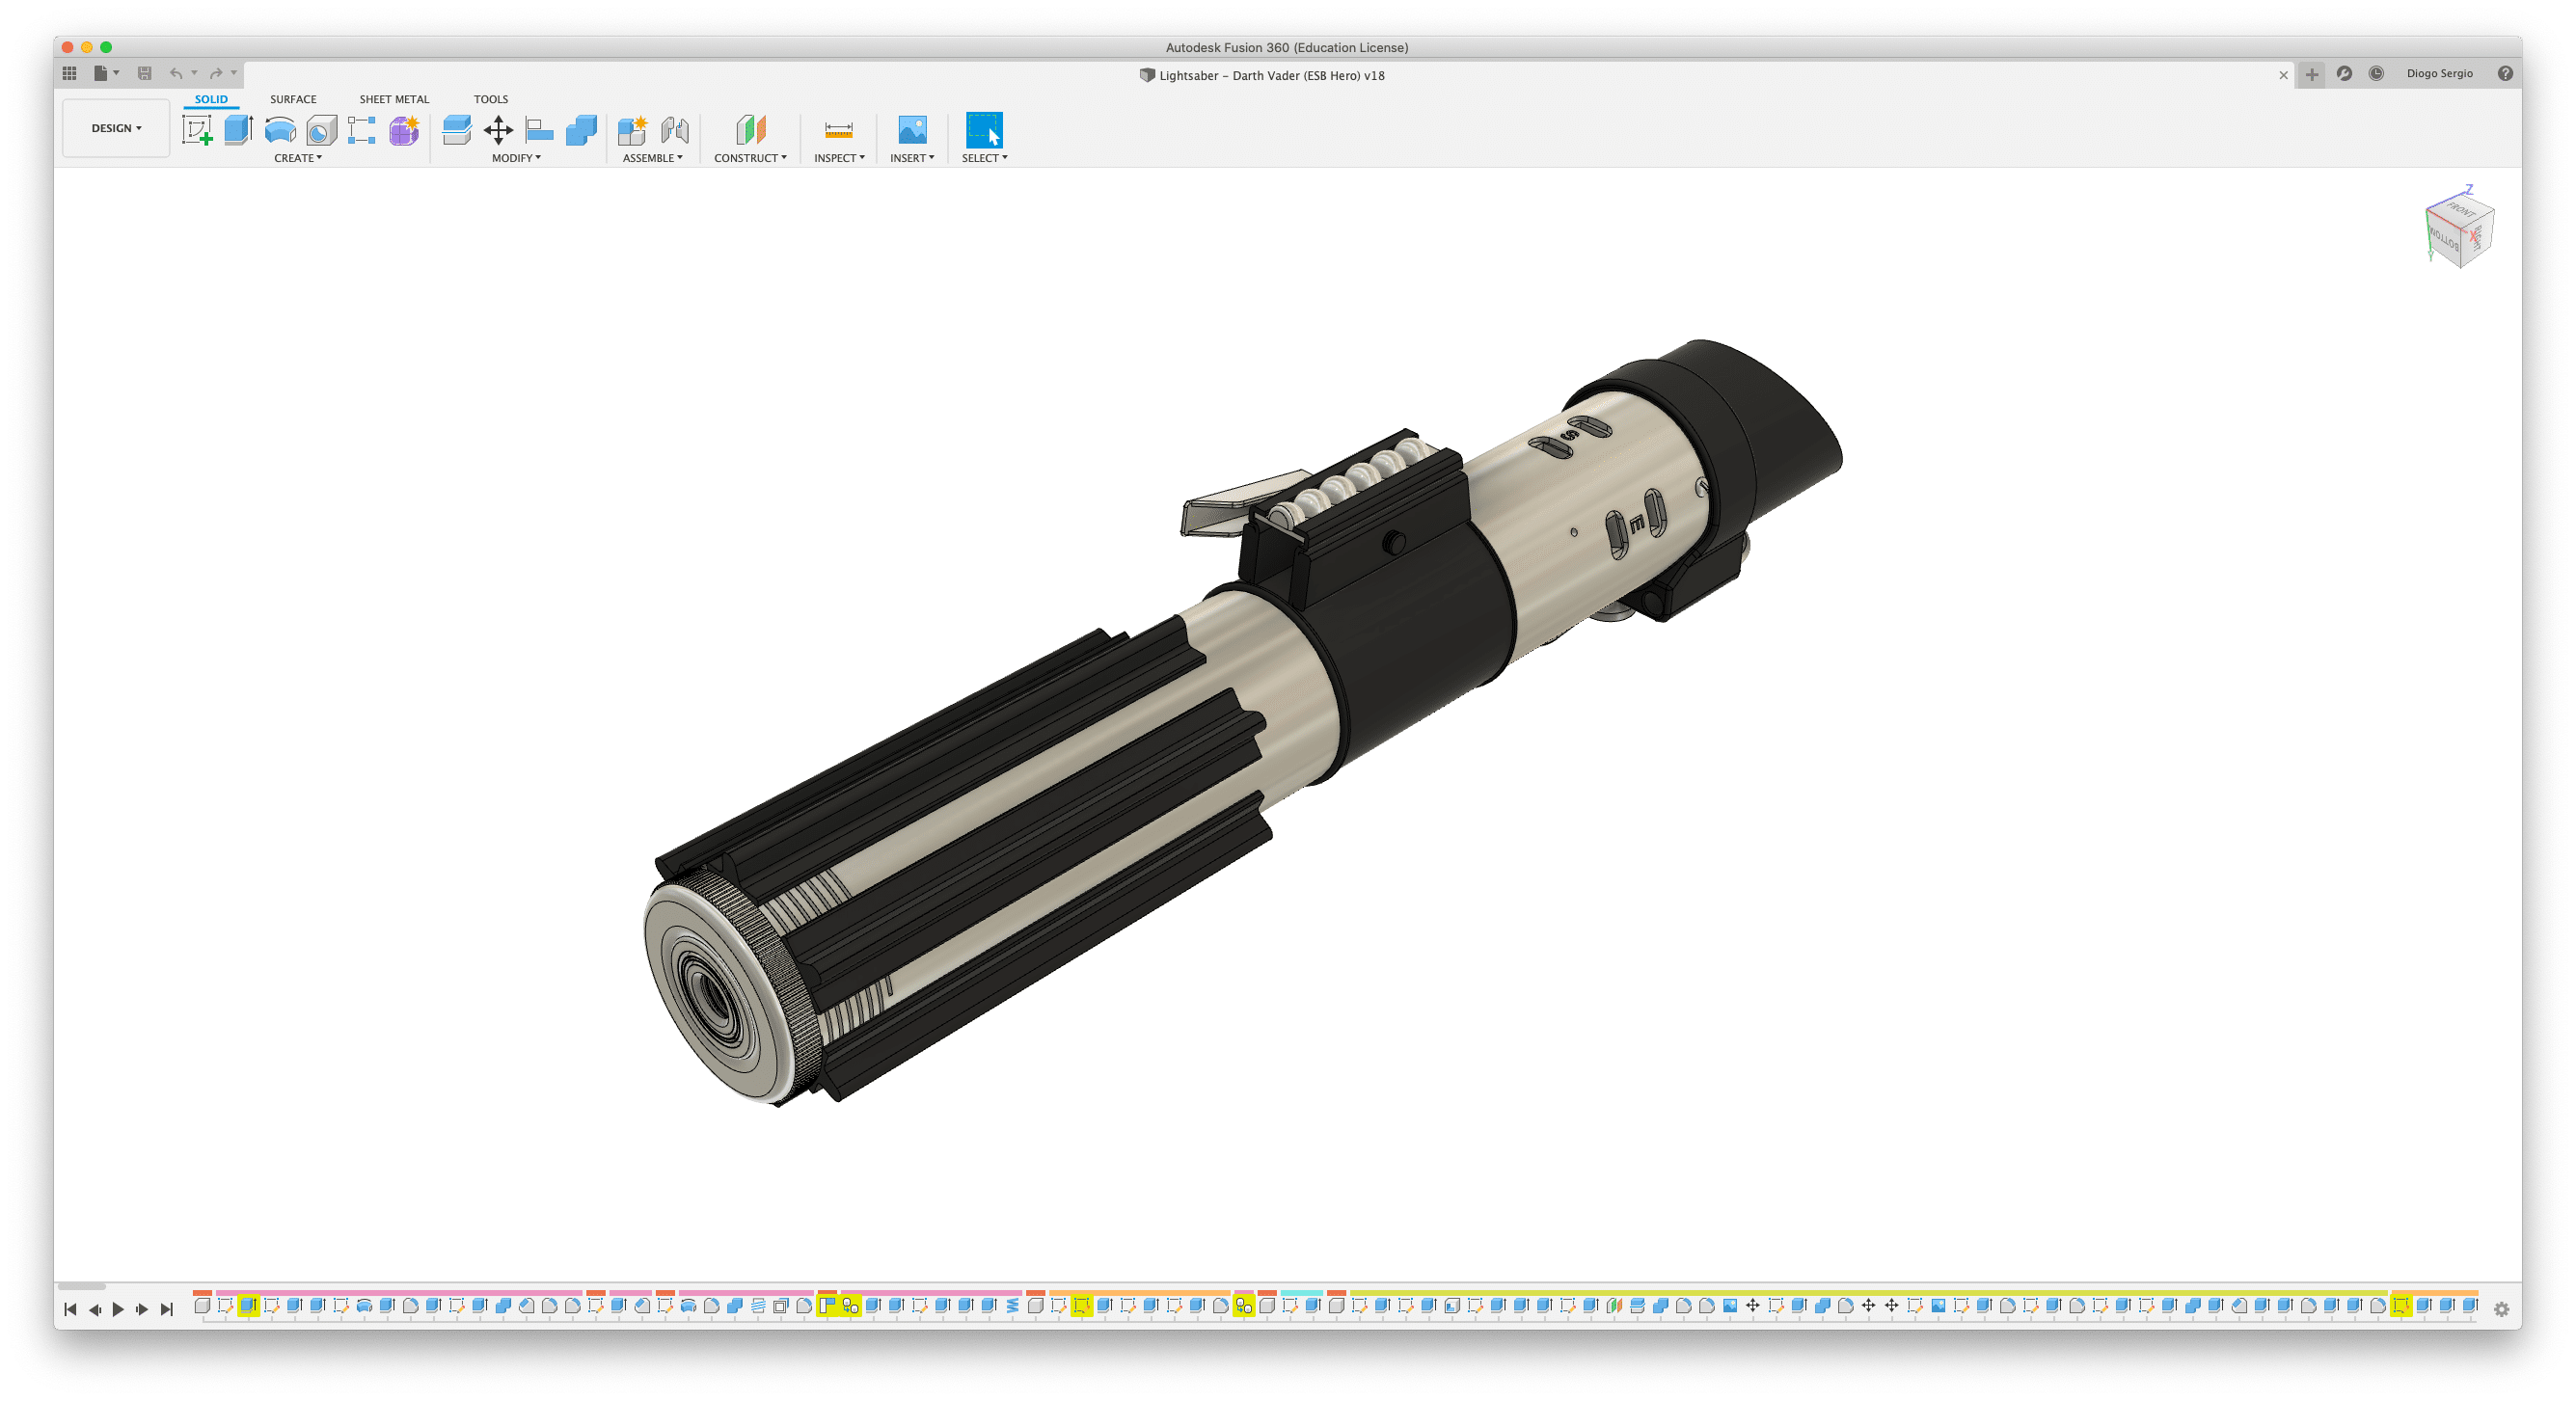This screenshot has width=2576, height=1401.
Task: Jump timeline to the end
Action: (166, 1309)
